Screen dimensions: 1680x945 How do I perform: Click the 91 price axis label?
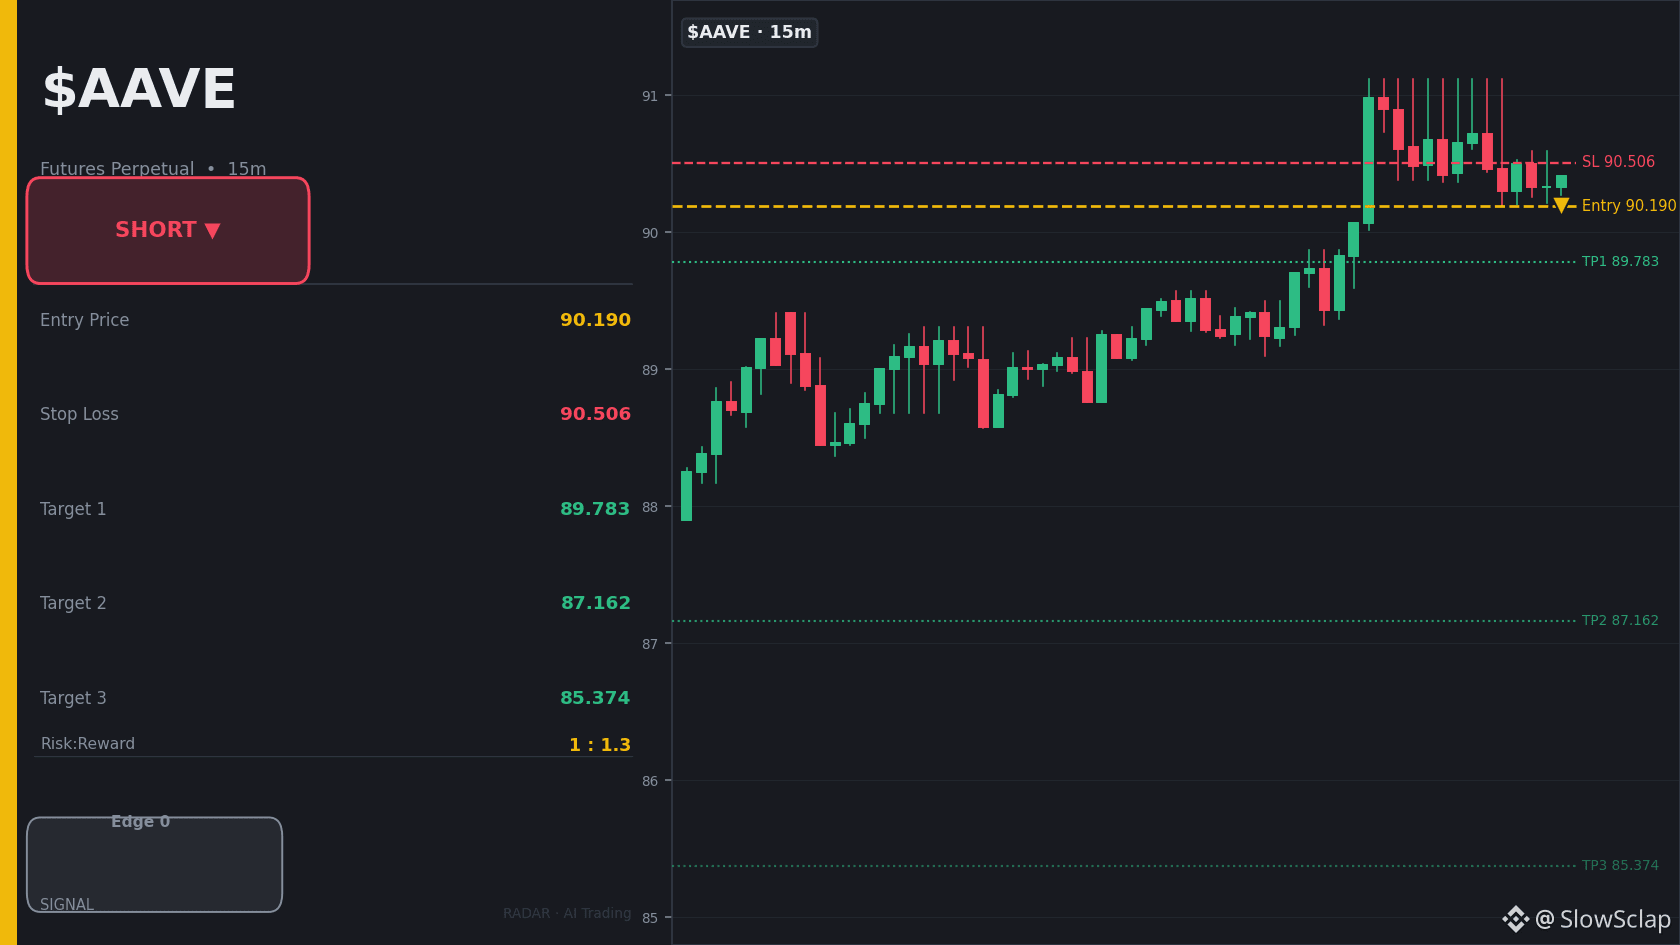click(x=650, y=96)
